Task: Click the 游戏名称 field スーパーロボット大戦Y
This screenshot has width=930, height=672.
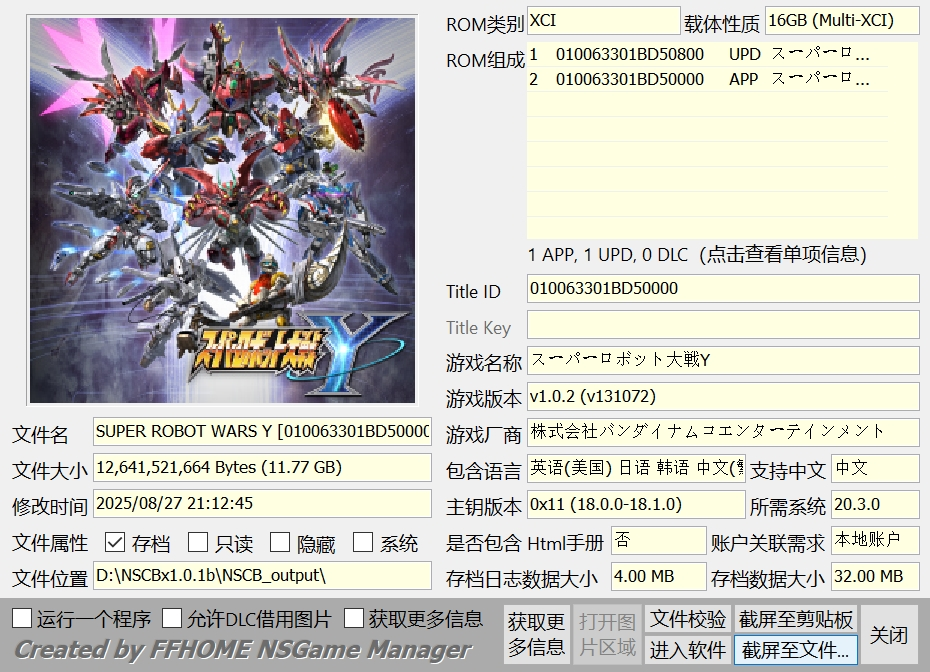Action: 723,361
